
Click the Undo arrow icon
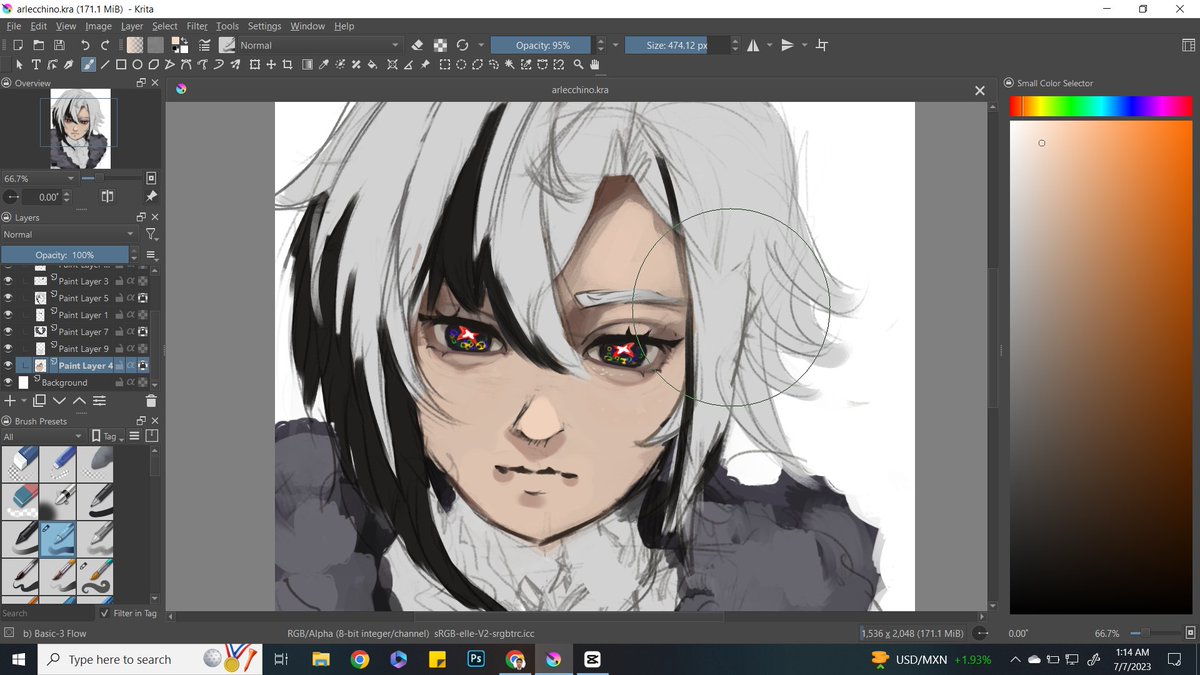point(85,45)
